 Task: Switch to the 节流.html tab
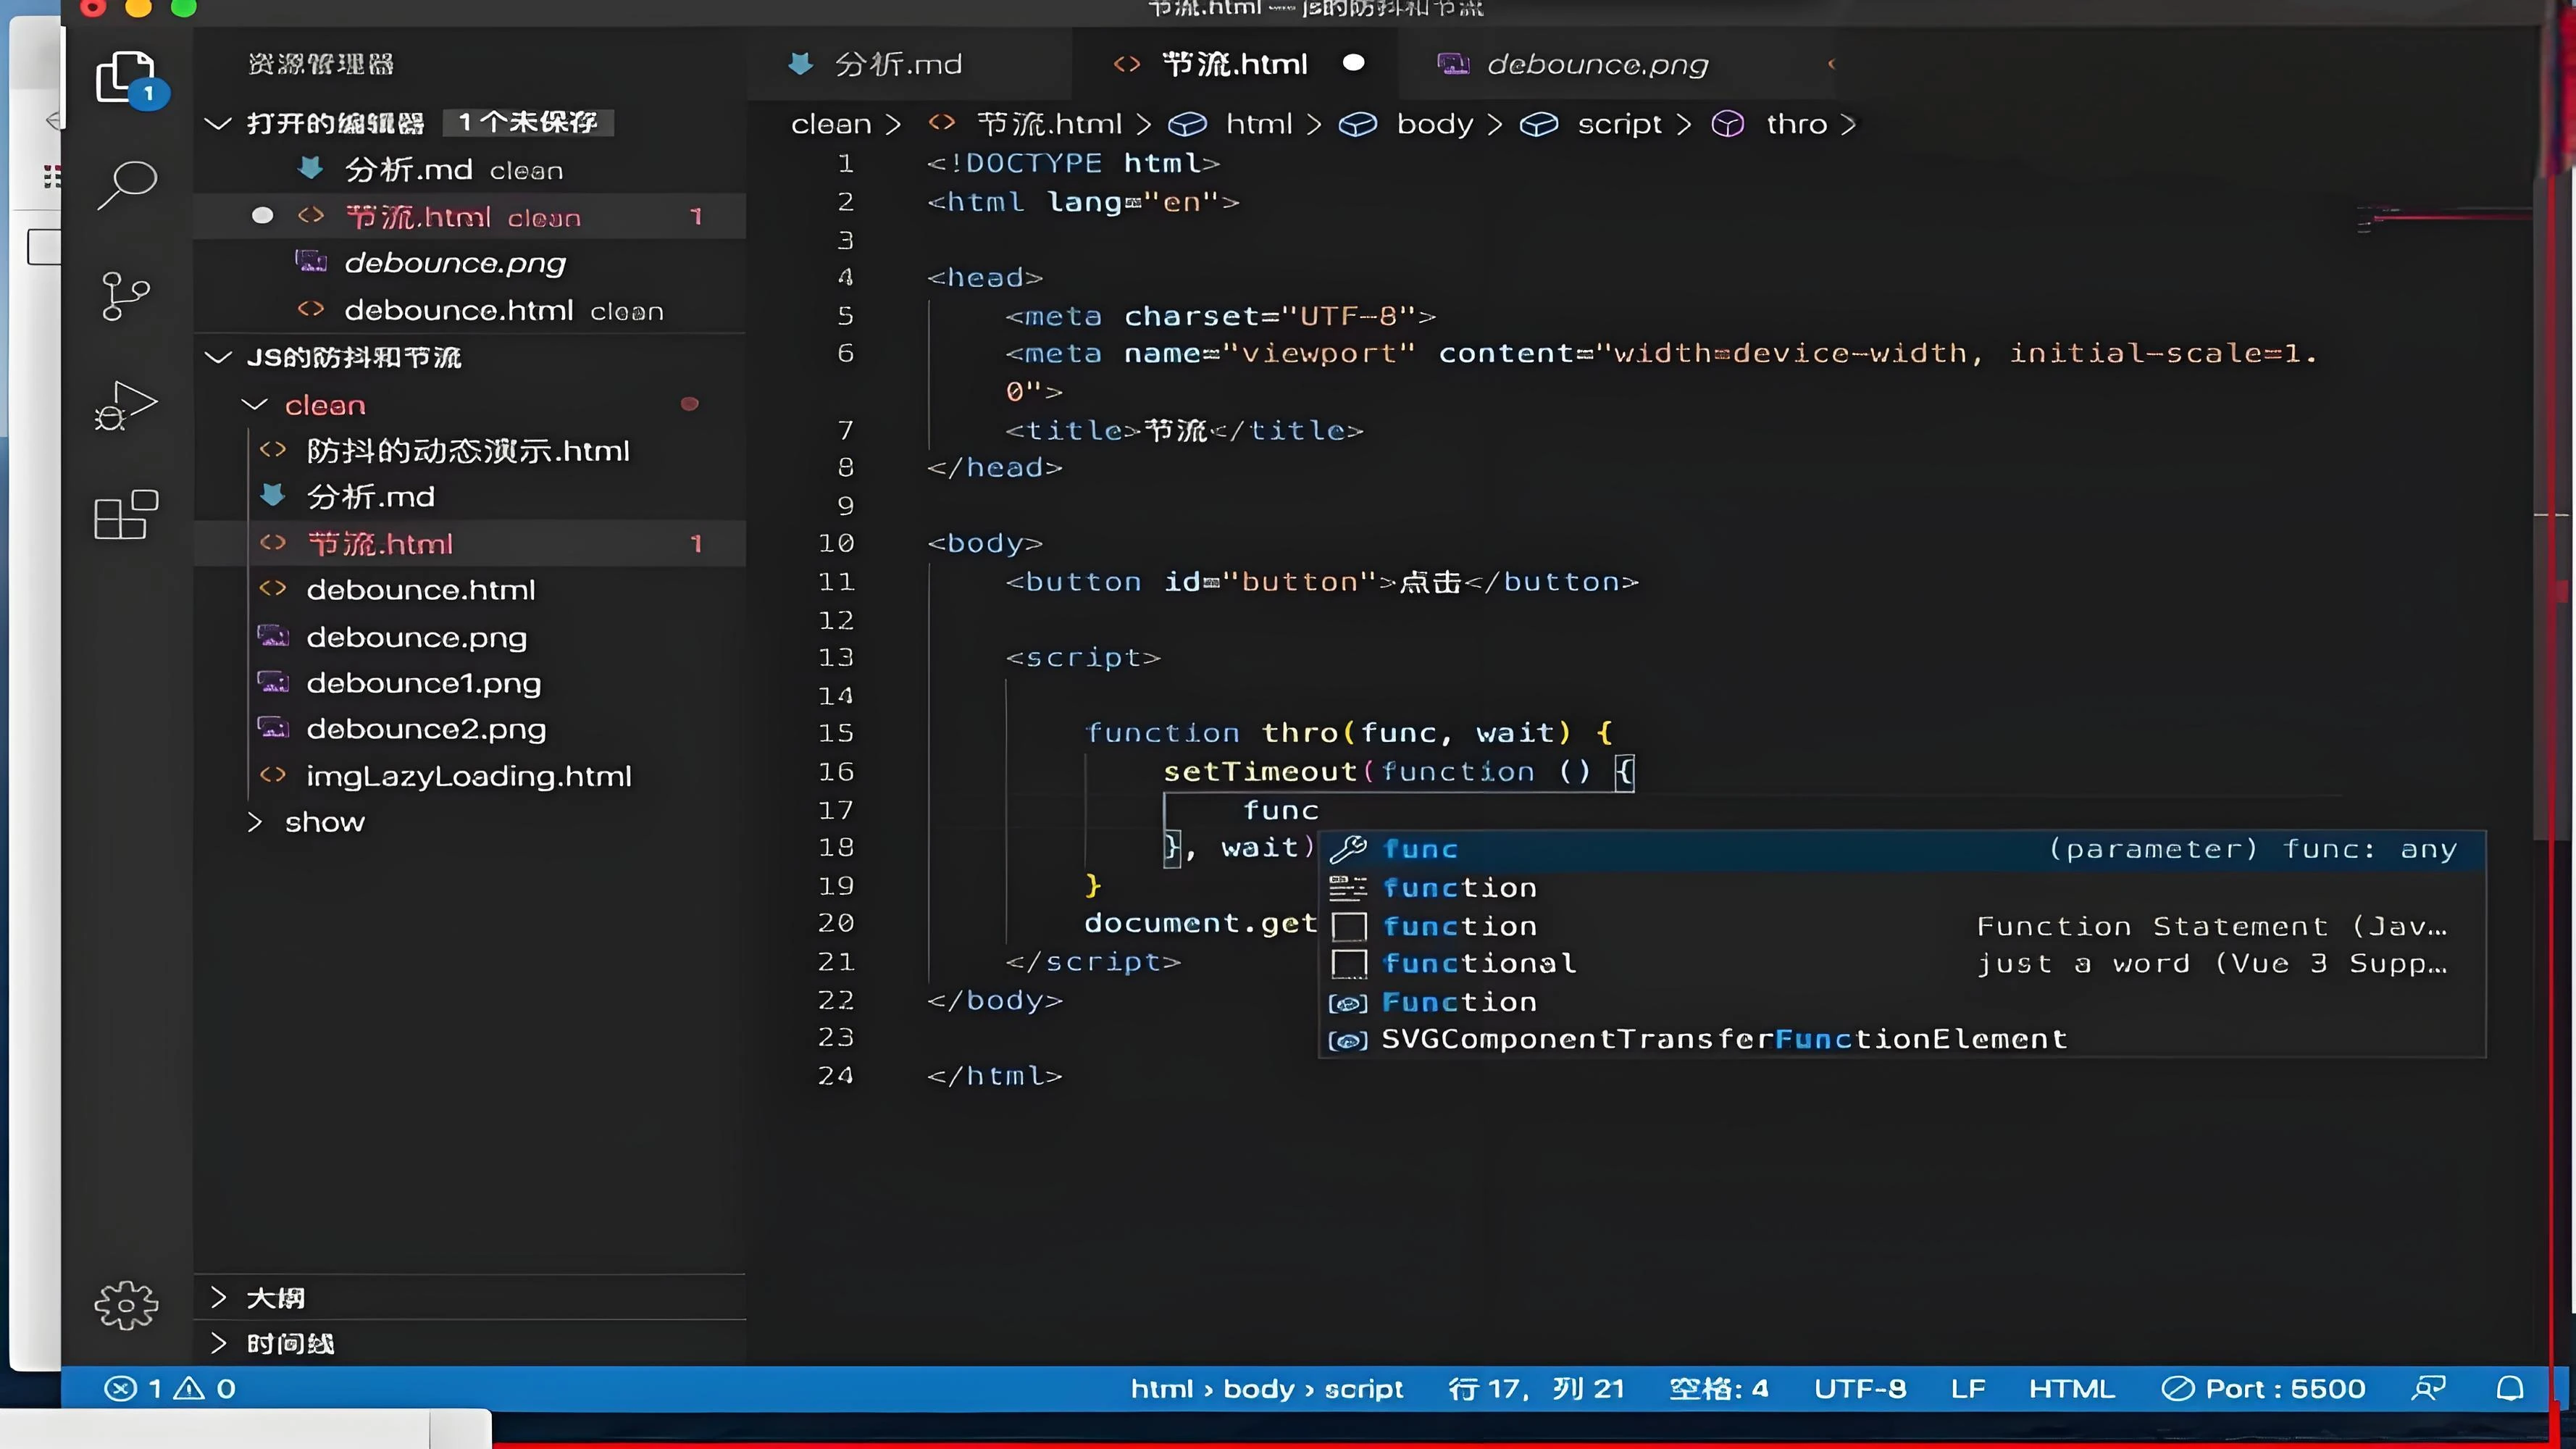point(1235,64)
